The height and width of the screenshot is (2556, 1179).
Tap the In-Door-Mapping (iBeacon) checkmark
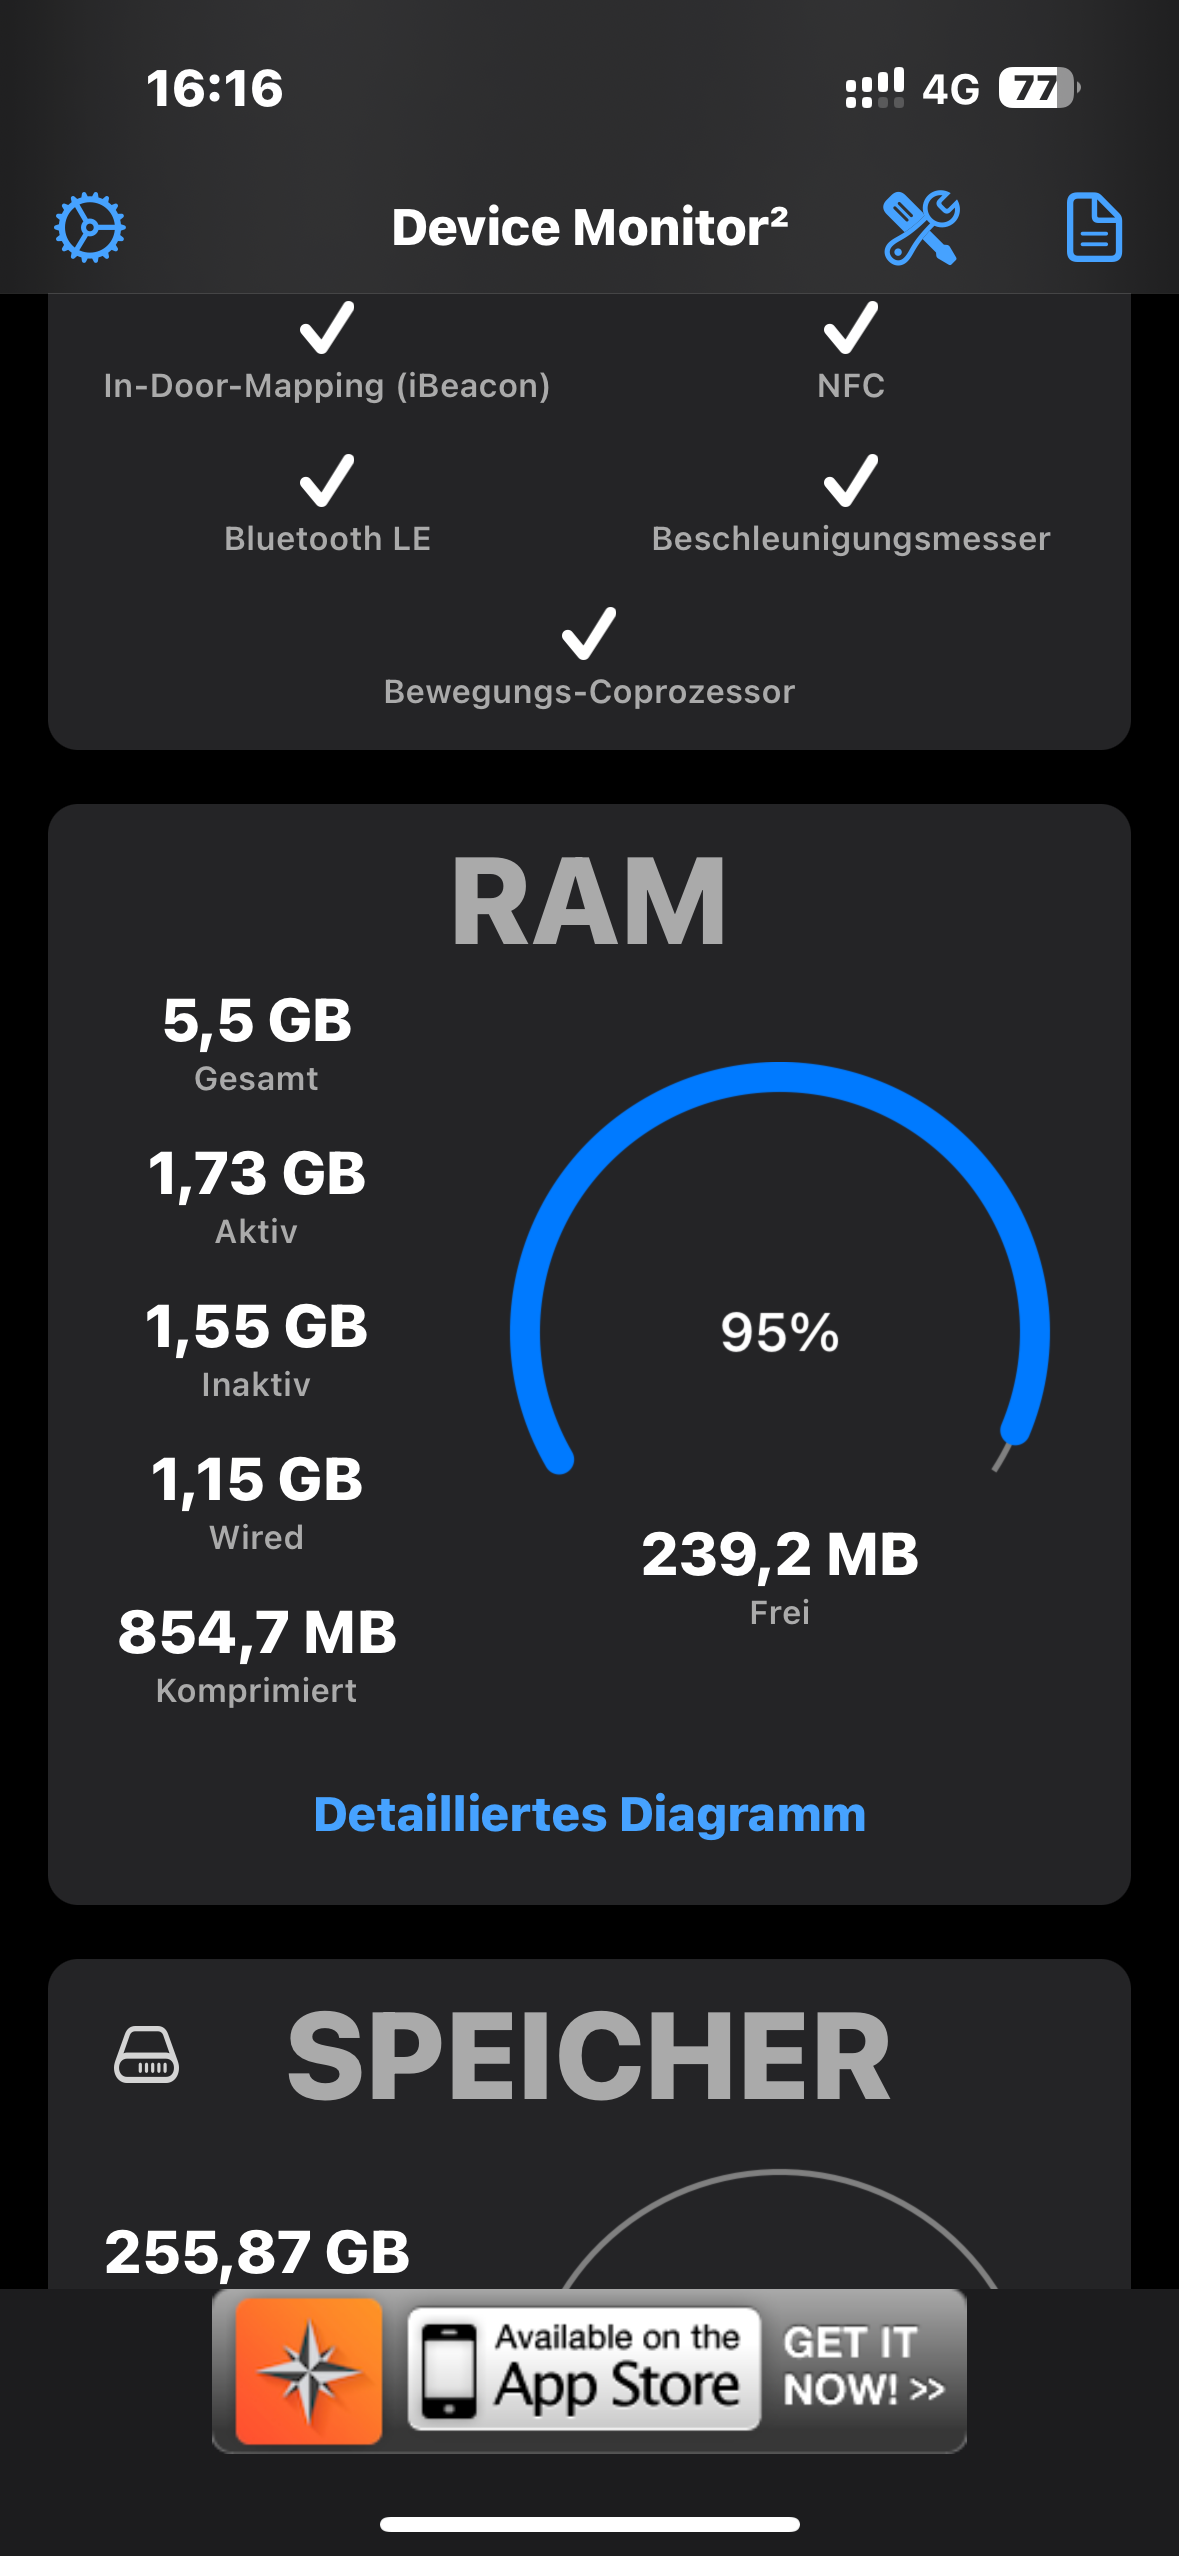(327, 328)
